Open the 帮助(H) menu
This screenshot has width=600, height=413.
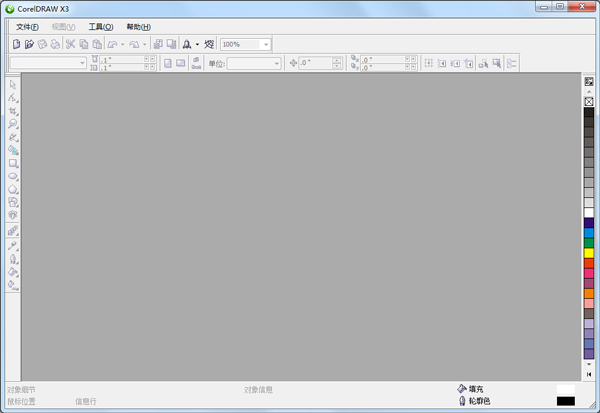[139, 27]
